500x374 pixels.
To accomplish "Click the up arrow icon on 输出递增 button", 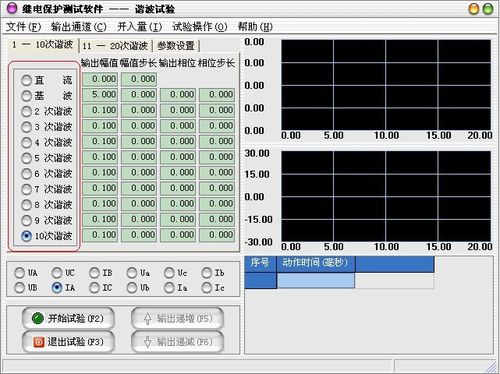I will click(148, 319).
